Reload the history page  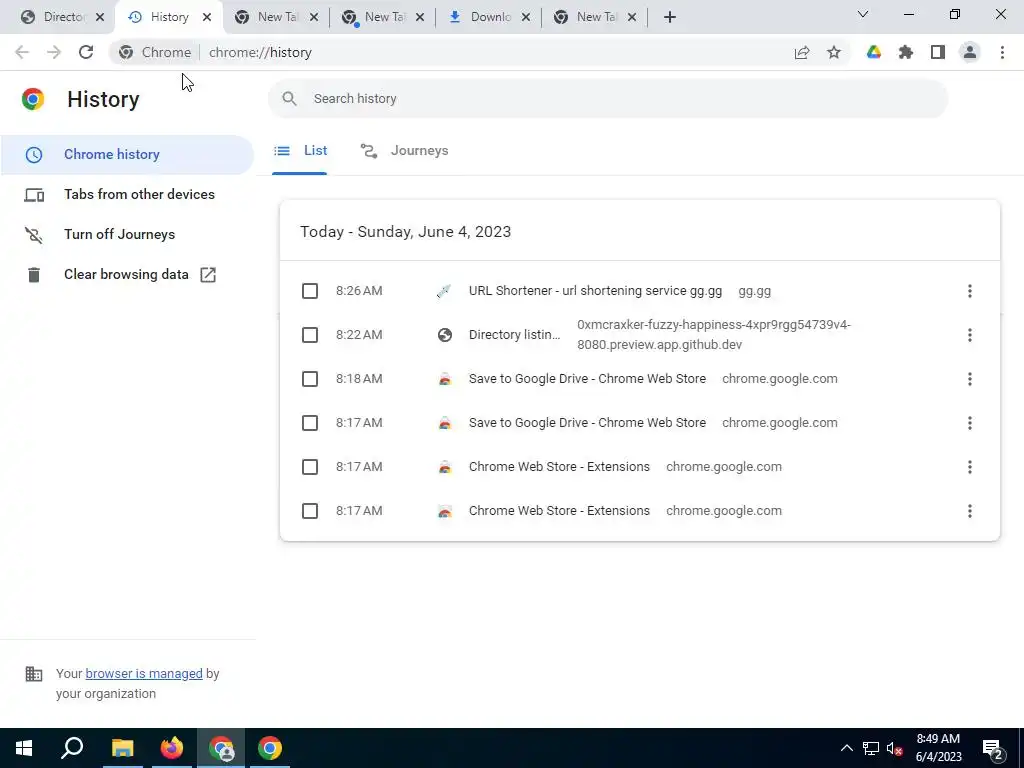tap(86, 52)
